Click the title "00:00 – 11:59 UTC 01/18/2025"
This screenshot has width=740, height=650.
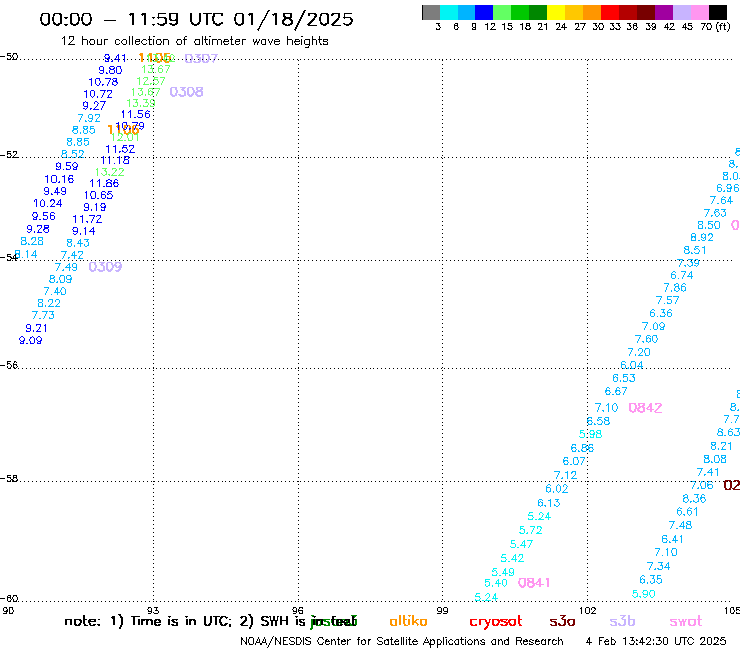point(196,19)
